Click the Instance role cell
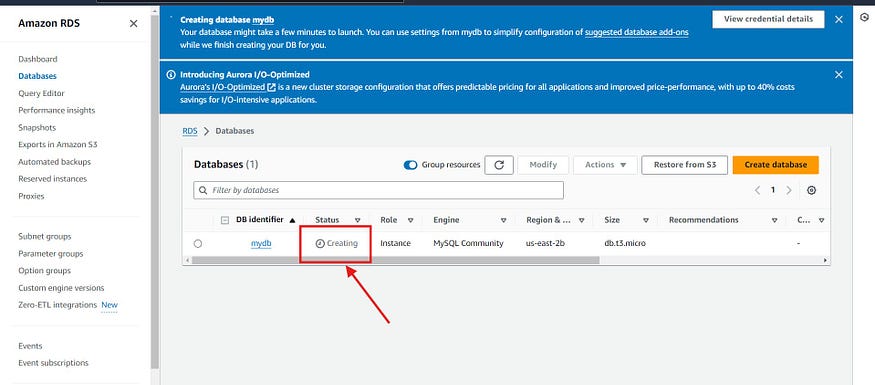 (x=395, y=243)
